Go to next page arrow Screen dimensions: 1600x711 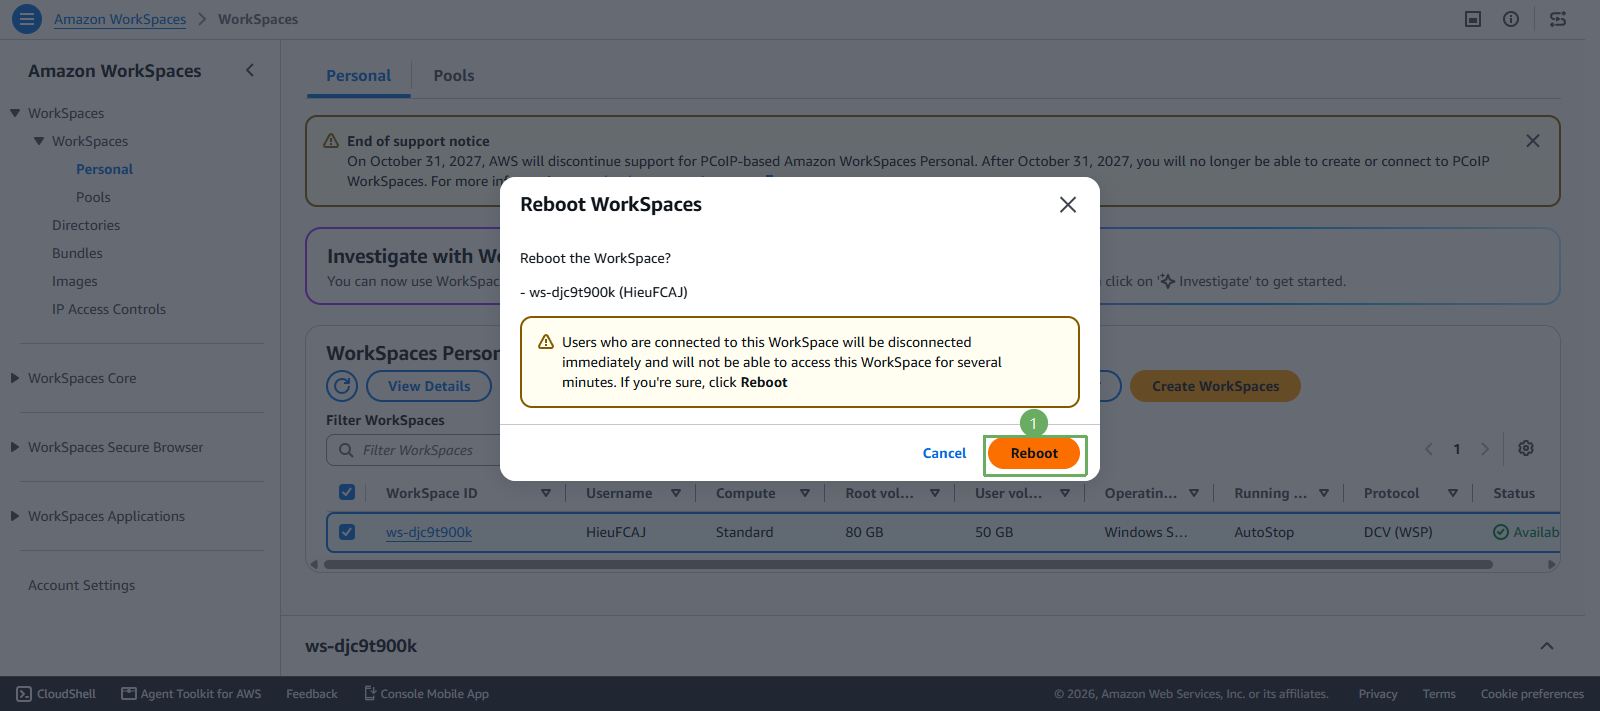point(1485,449)
